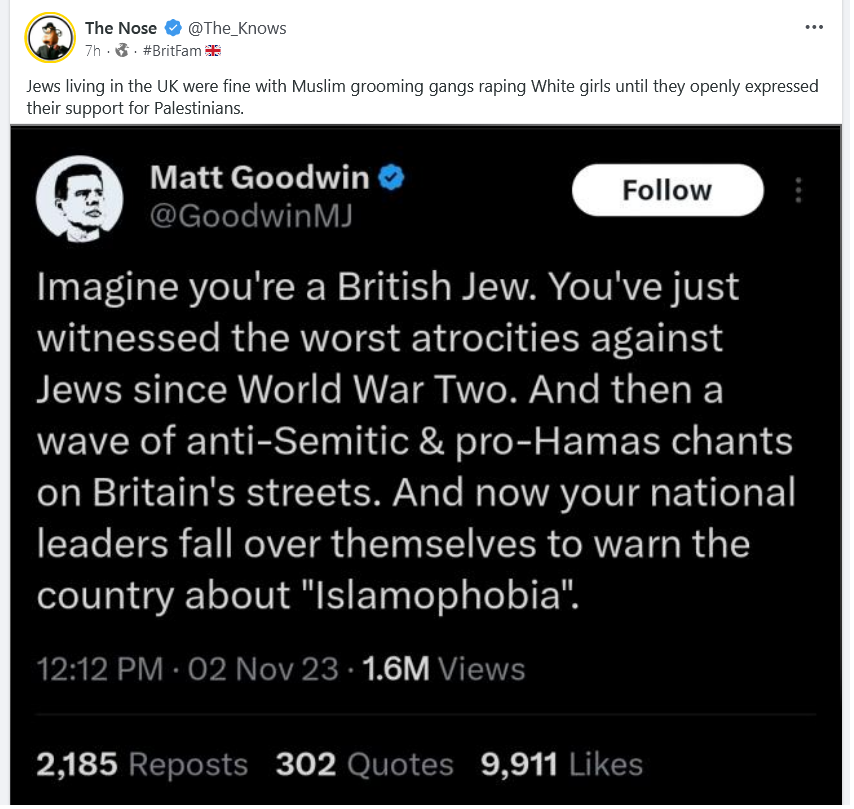Click the Follow button
Viewport: 854px width, 809px height.
tap(667, 190)
